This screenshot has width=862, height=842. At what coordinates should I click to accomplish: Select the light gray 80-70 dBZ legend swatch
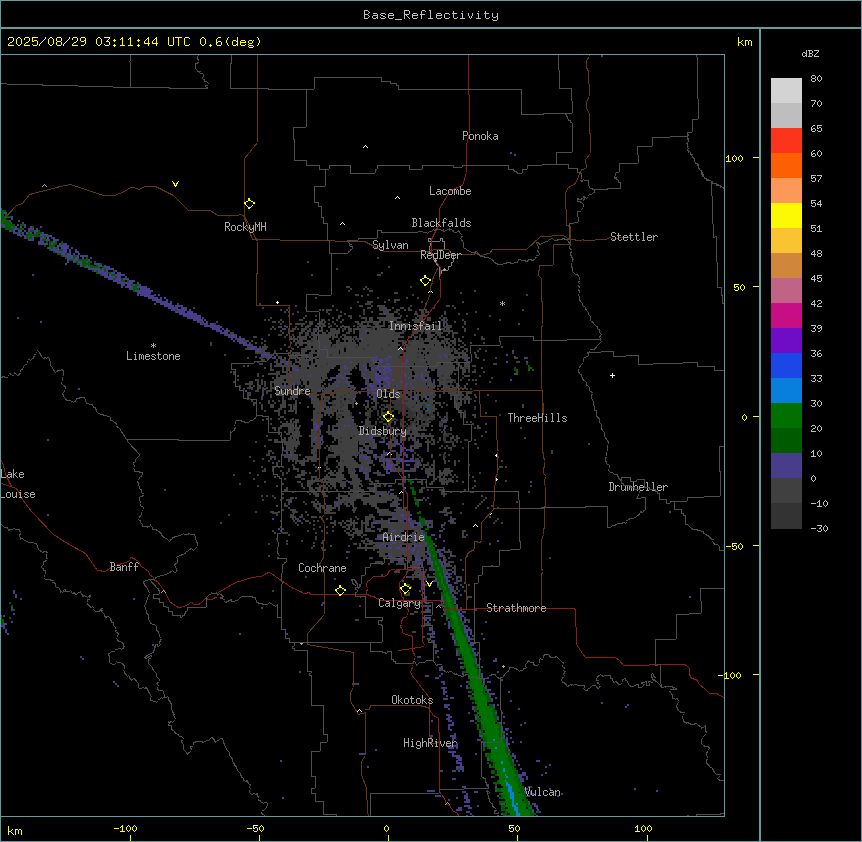[786, 91]
